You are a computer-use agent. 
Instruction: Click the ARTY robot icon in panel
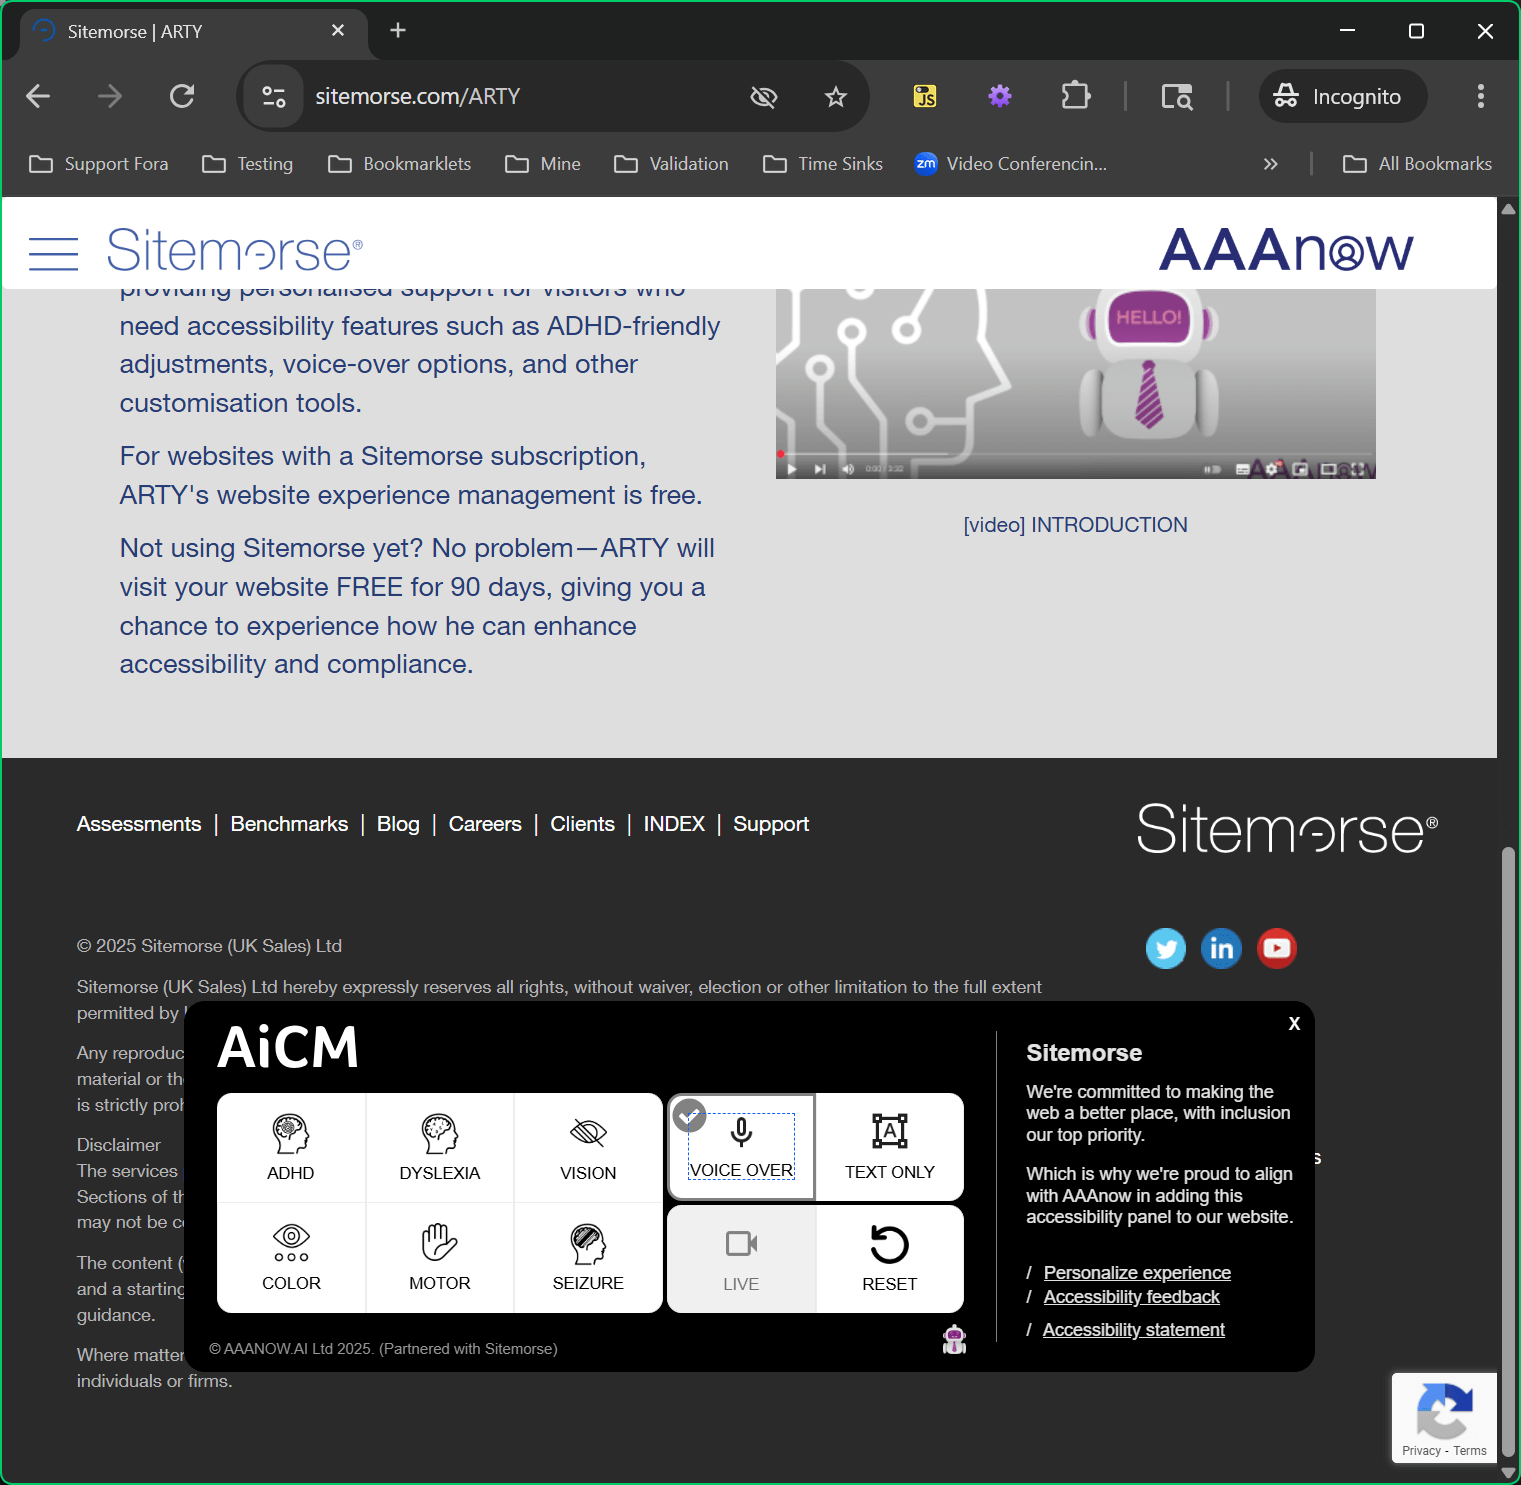(955, 1339)
